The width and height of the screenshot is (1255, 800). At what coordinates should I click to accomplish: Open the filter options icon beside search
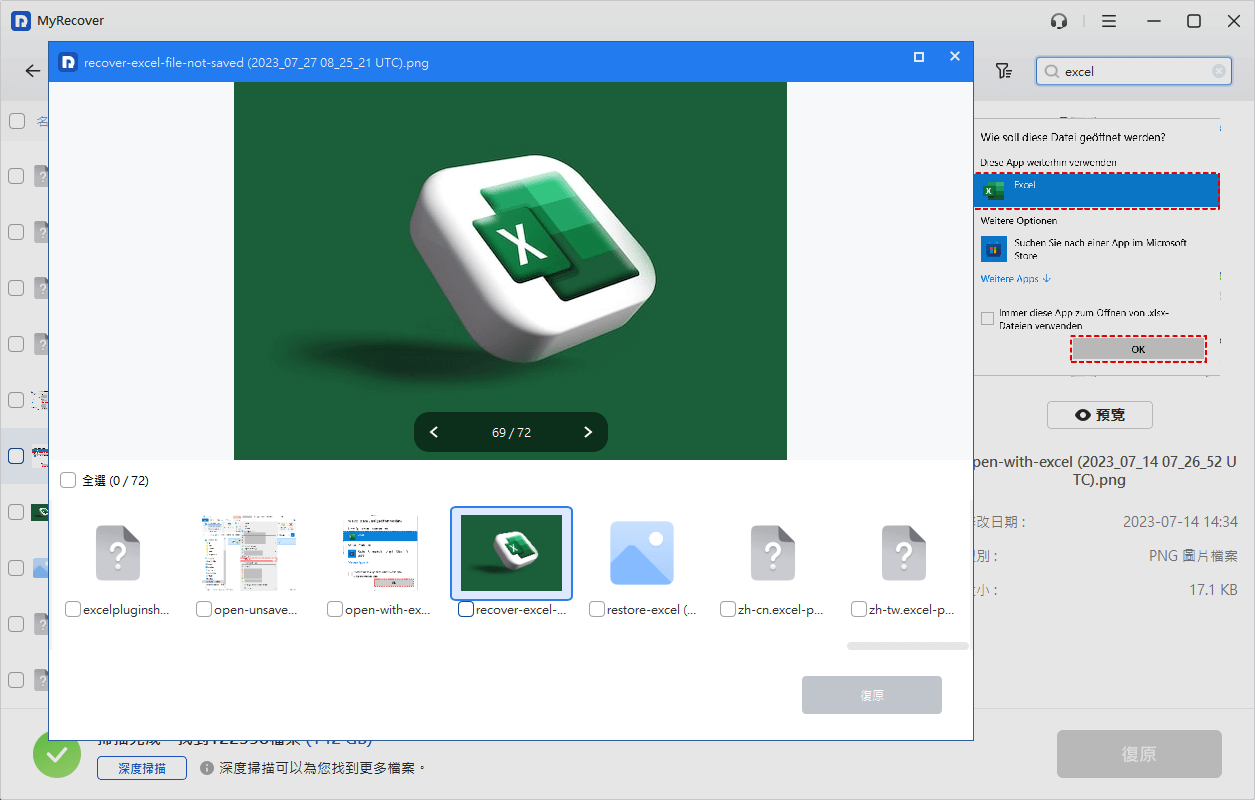[x=1003, y=71]
